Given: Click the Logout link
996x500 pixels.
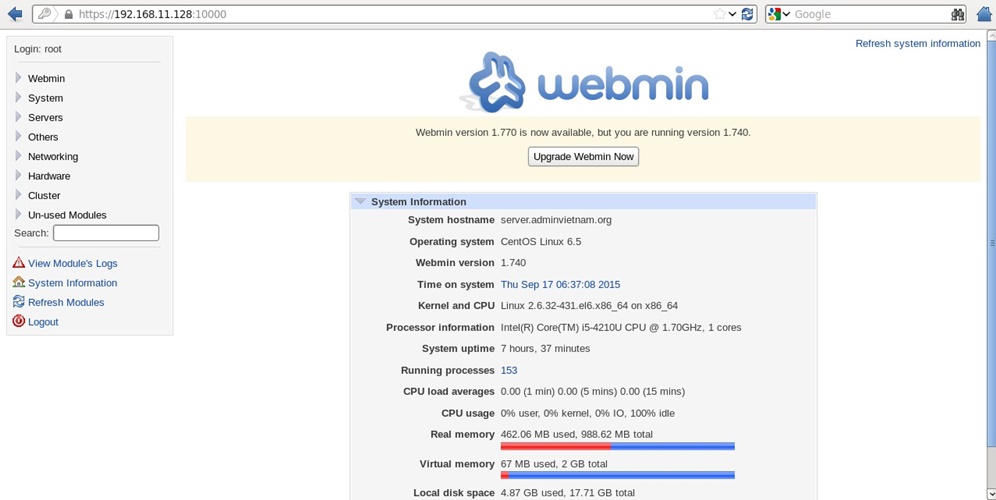Looking at the screenshot, I should tap(43, 322).
